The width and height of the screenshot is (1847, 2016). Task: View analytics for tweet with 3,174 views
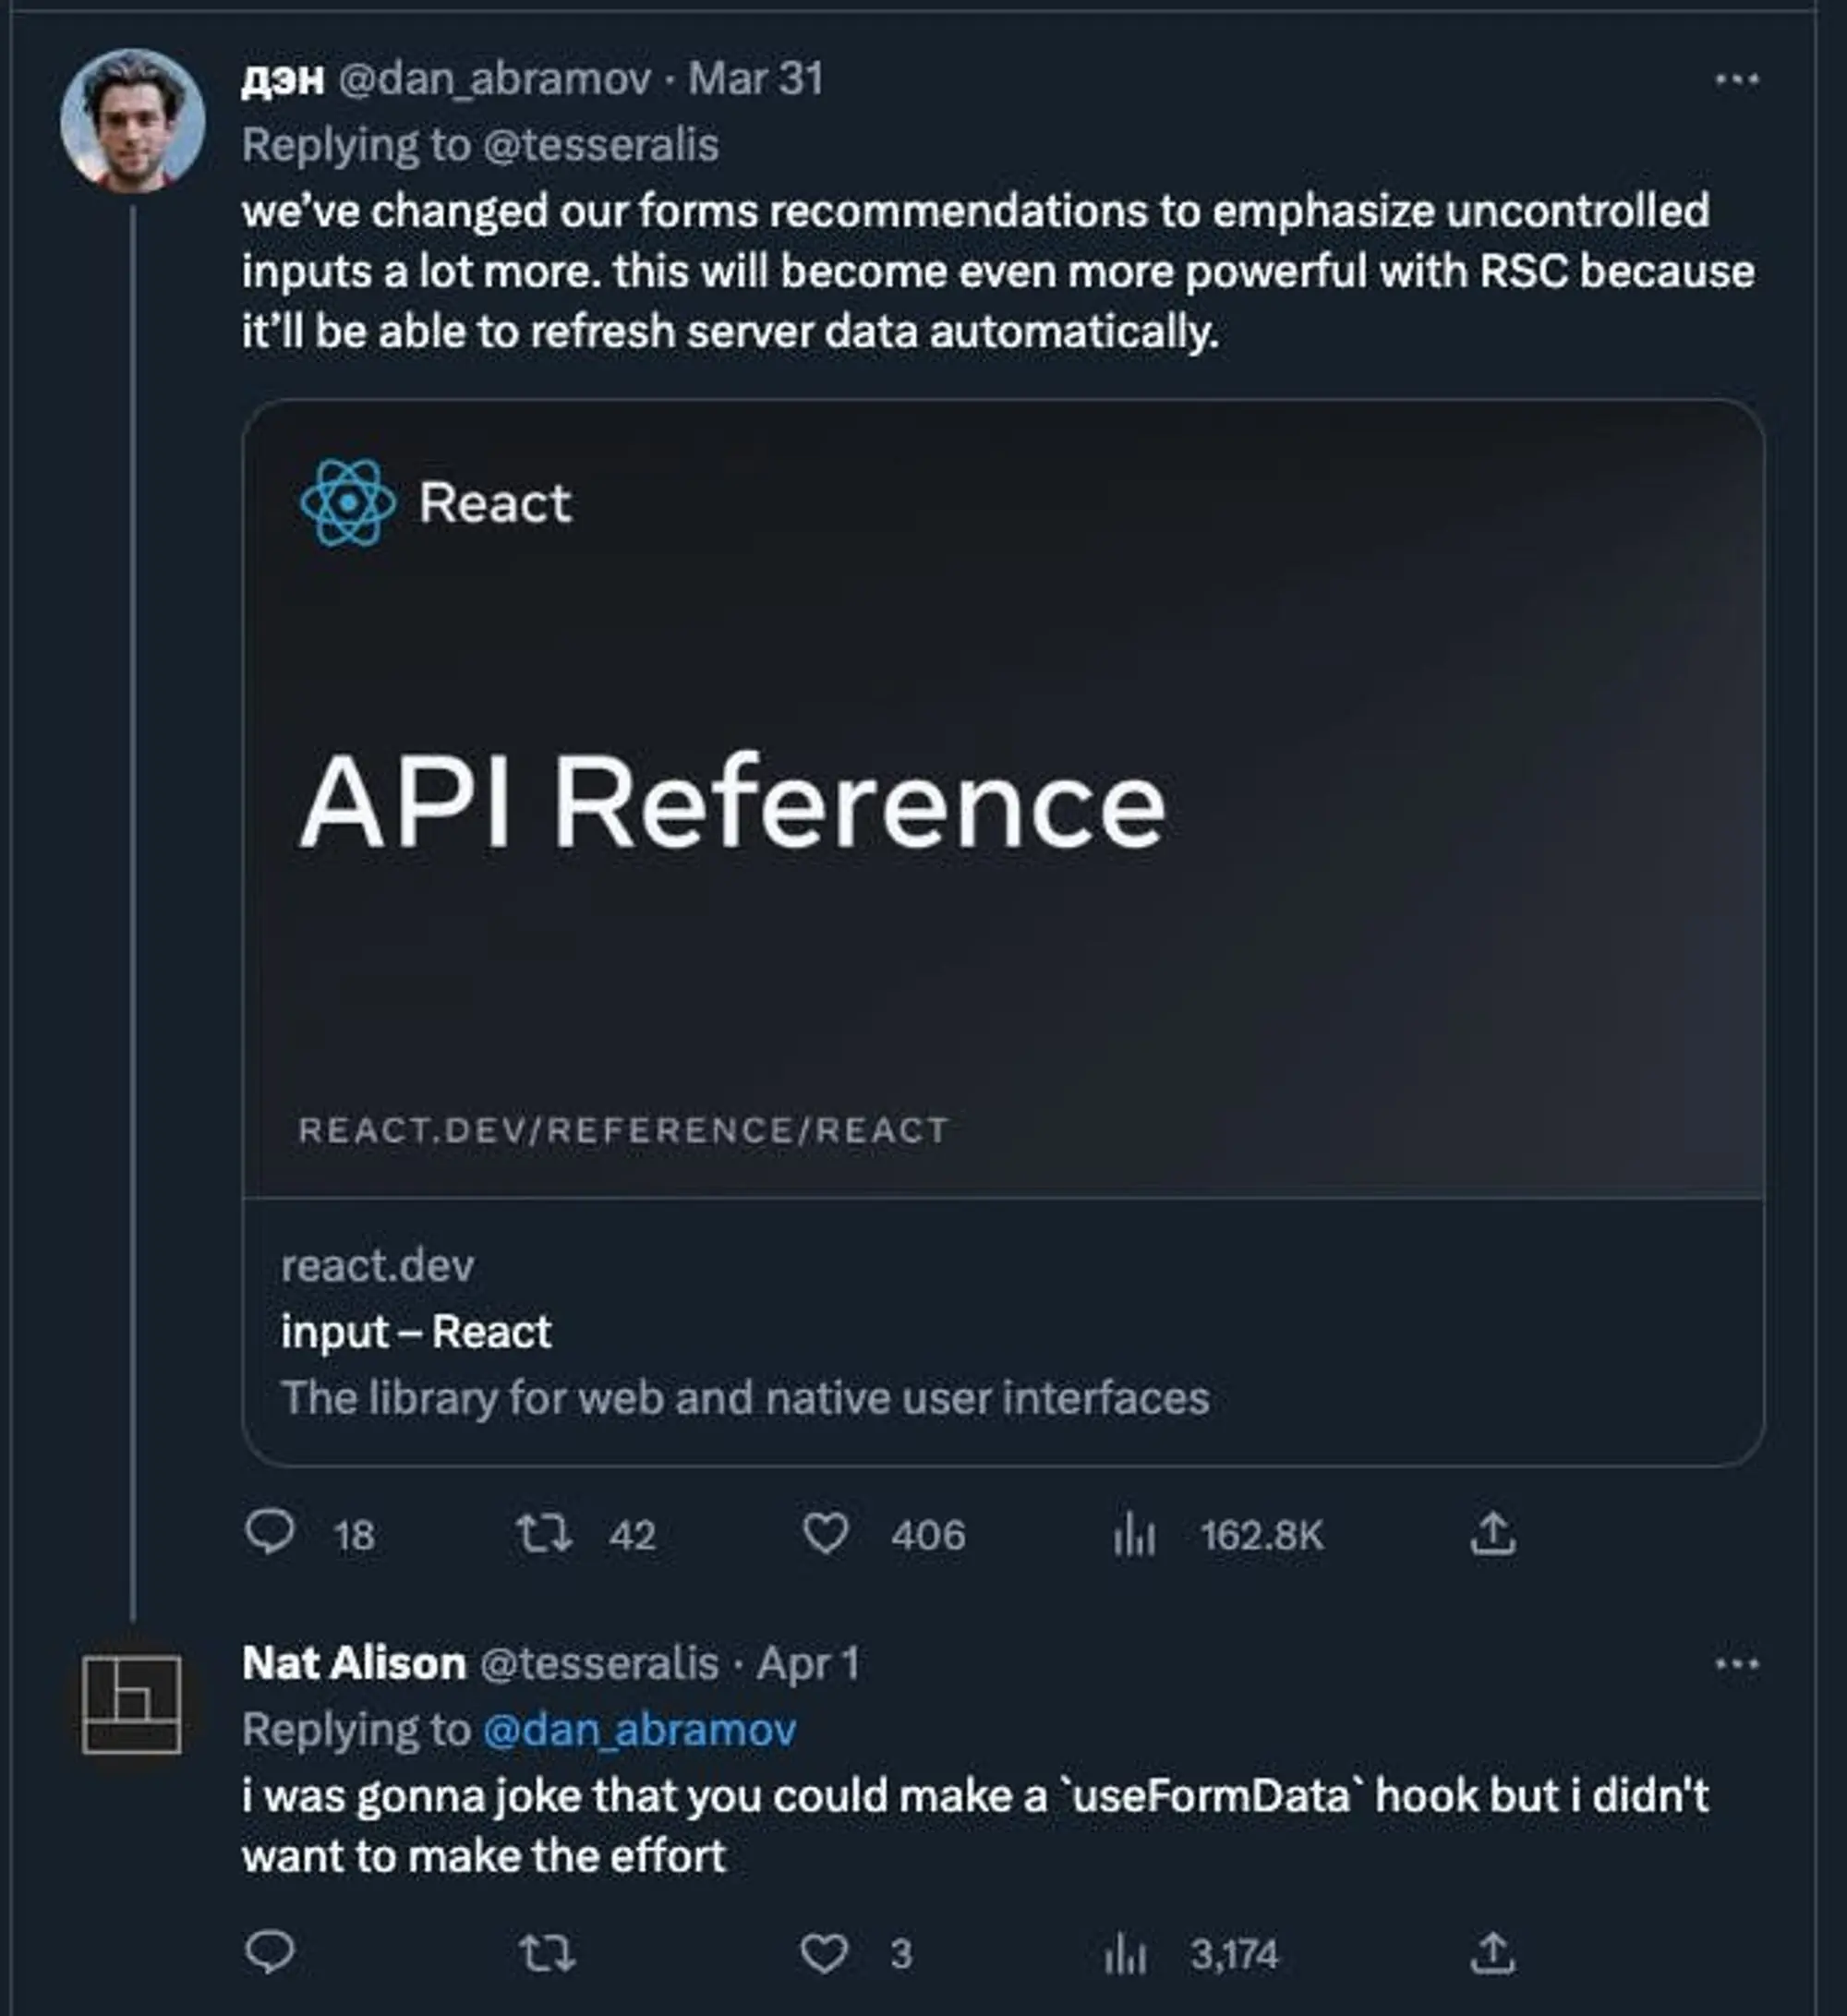(1126, 1955)
